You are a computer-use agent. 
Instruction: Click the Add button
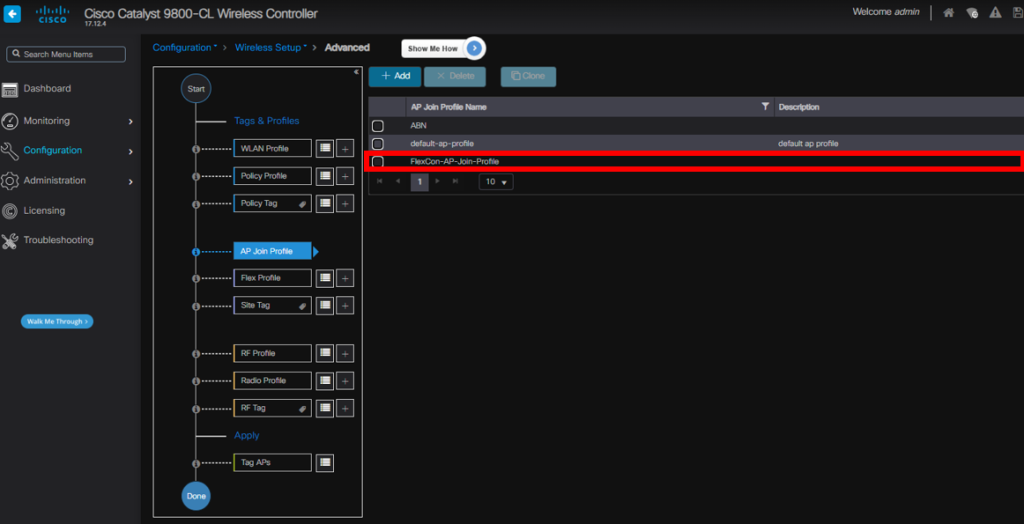395,76
